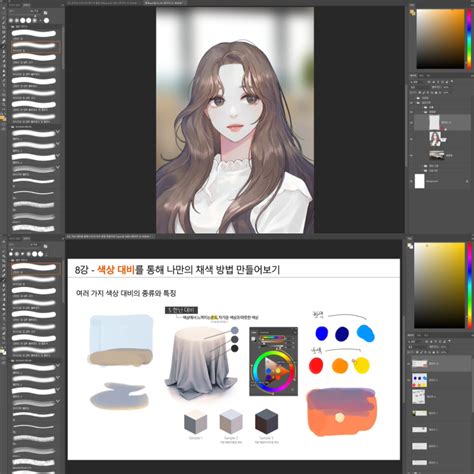Select the blurred background photo layer thumbnail
This screenshot has width=474, height=474.
pos(436,155)
